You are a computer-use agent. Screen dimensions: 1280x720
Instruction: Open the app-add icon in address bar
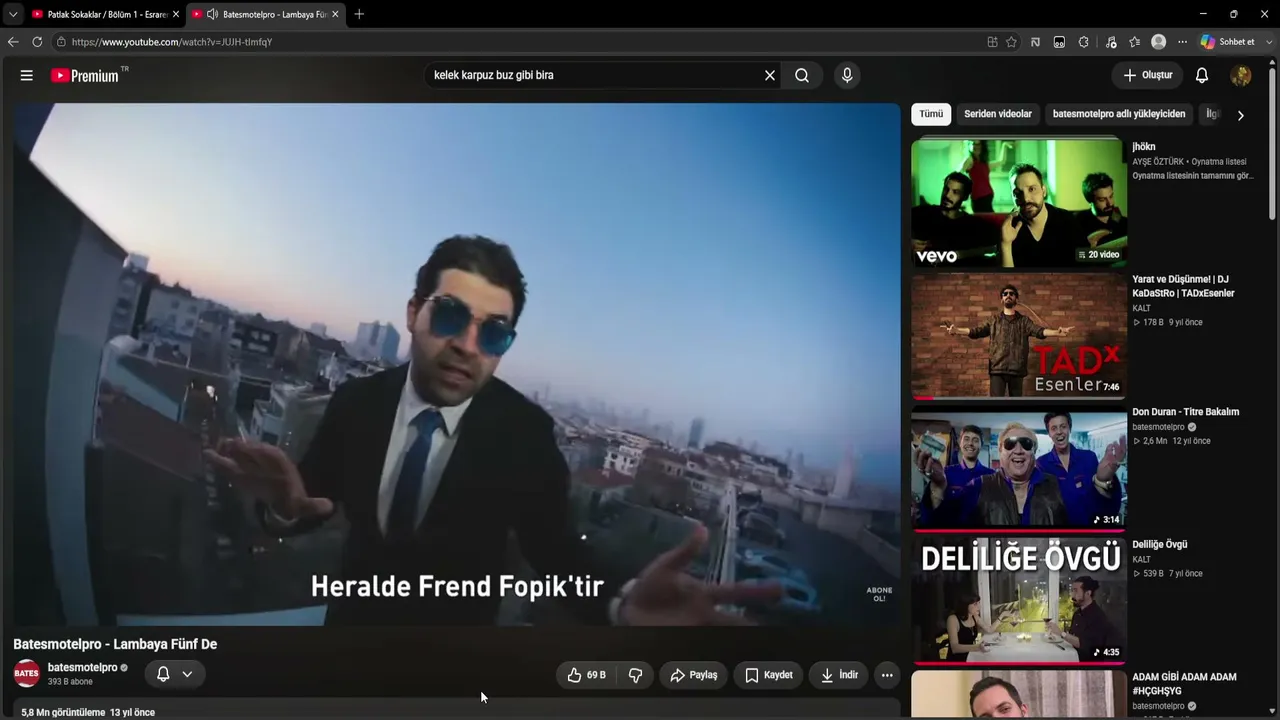click(992, 42)
